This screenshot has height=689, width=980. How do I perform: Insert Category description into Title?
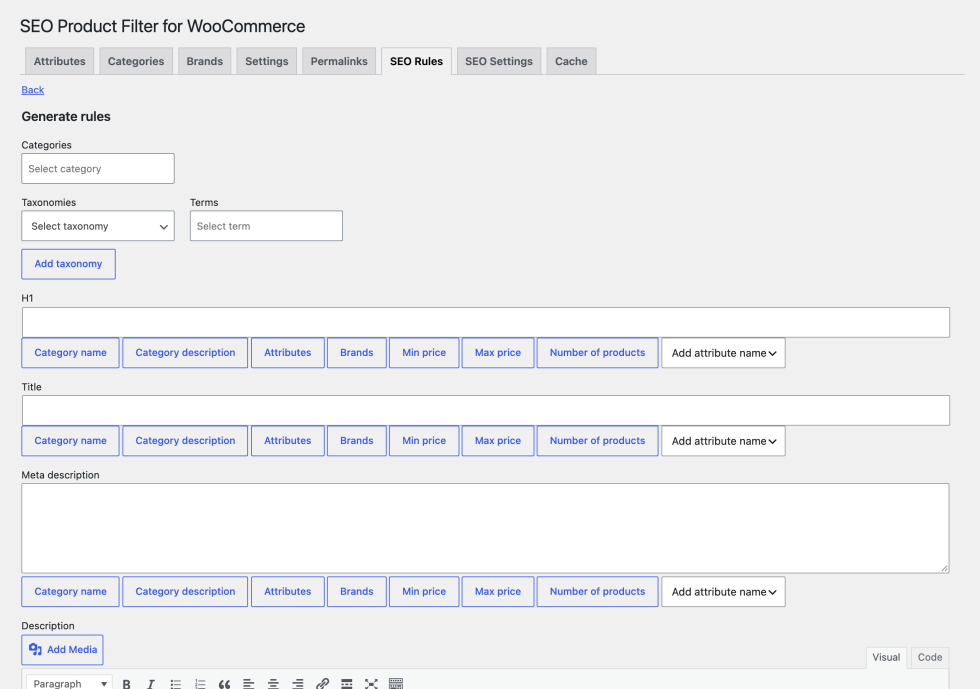[x=185, y=441]
